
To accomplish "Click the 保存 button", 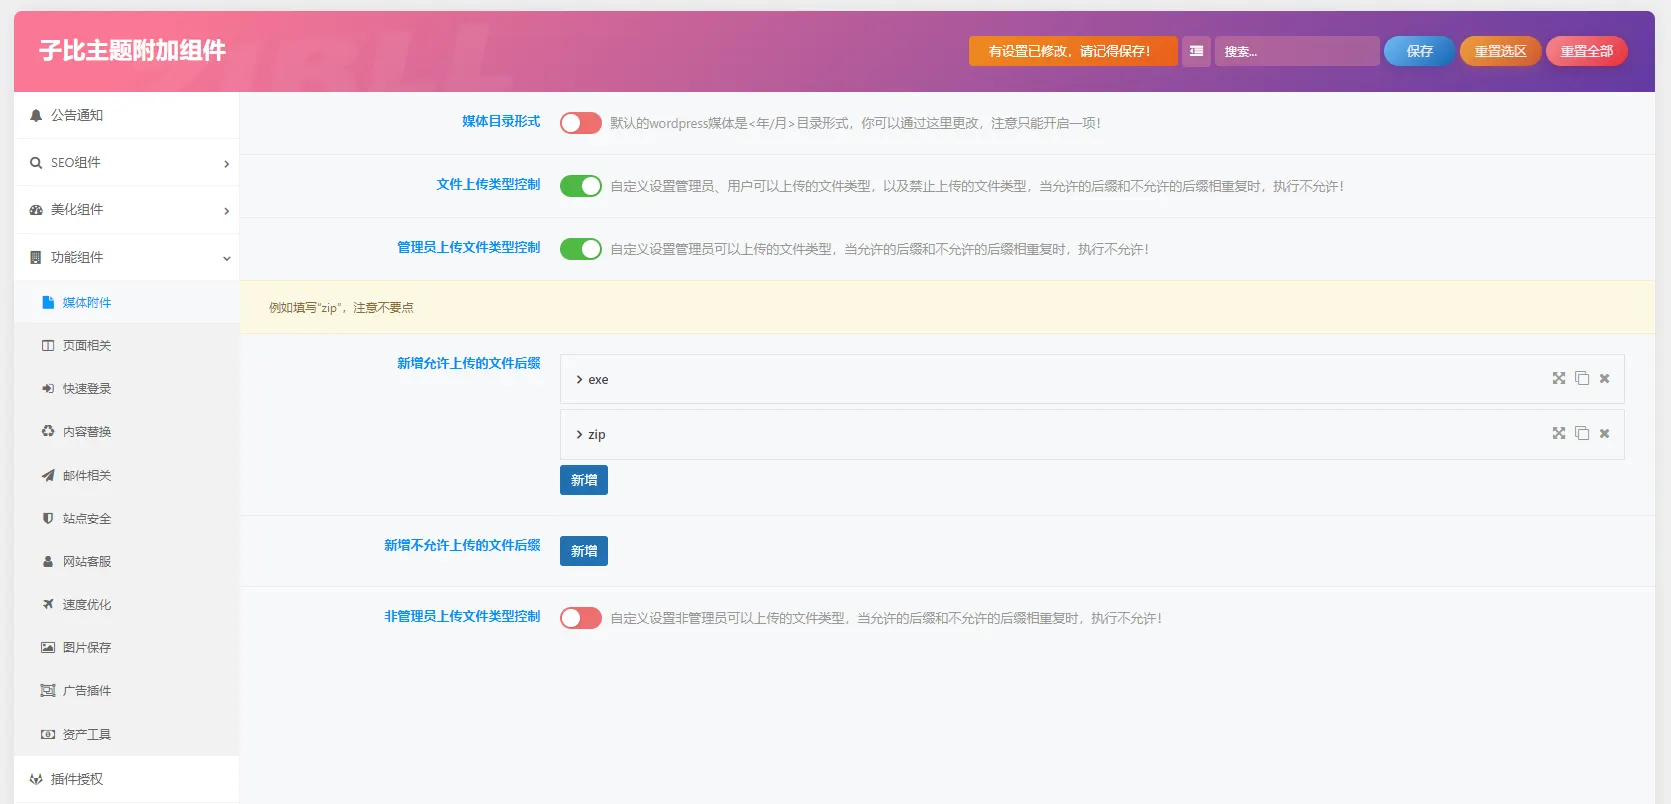I will pos(1420,51).
